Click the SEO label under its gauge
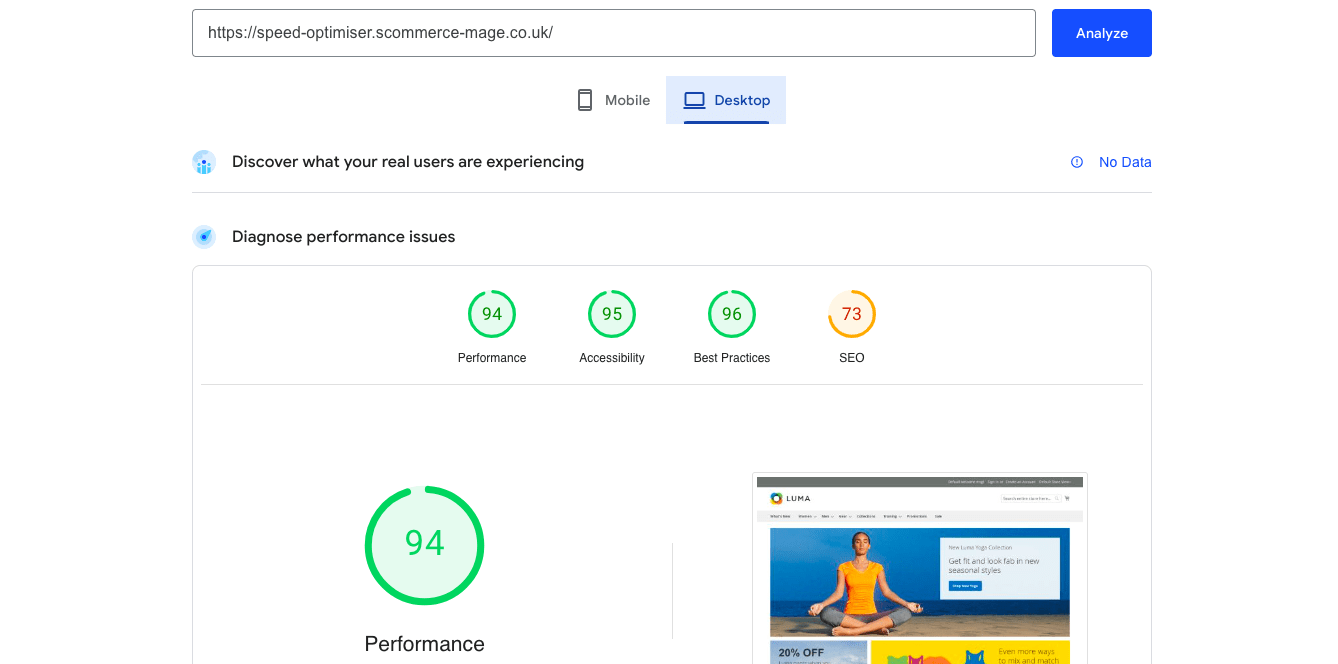 (852, 357)
